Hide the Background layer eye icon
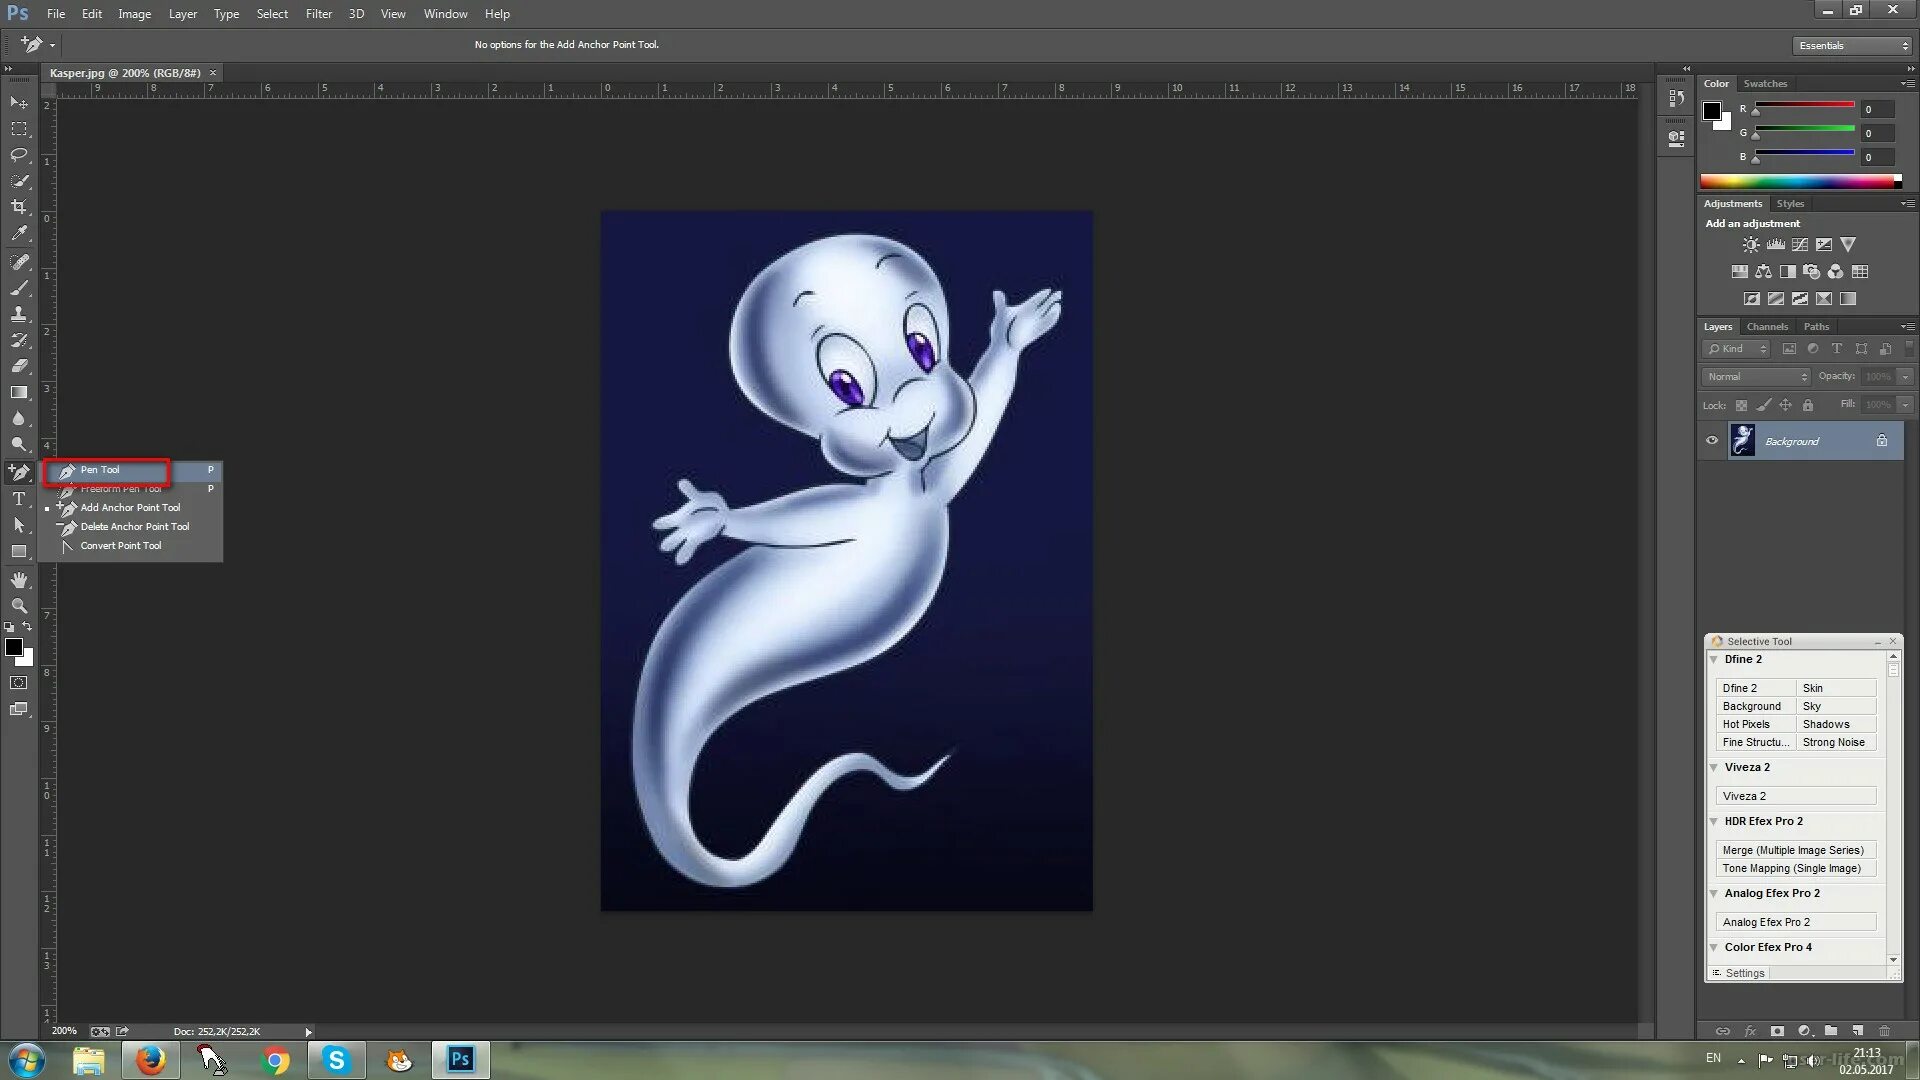The height and width of the screenshot is (1080, 1920). point(1712,441)
